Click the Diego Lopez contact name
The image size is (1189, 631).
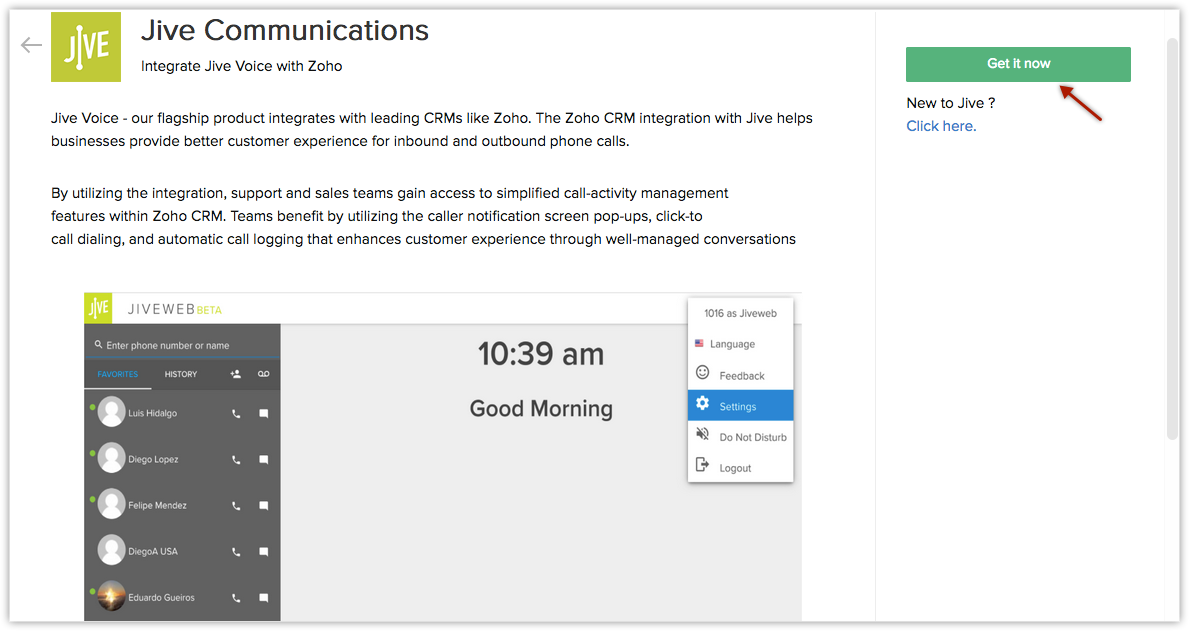coord(153,460)
